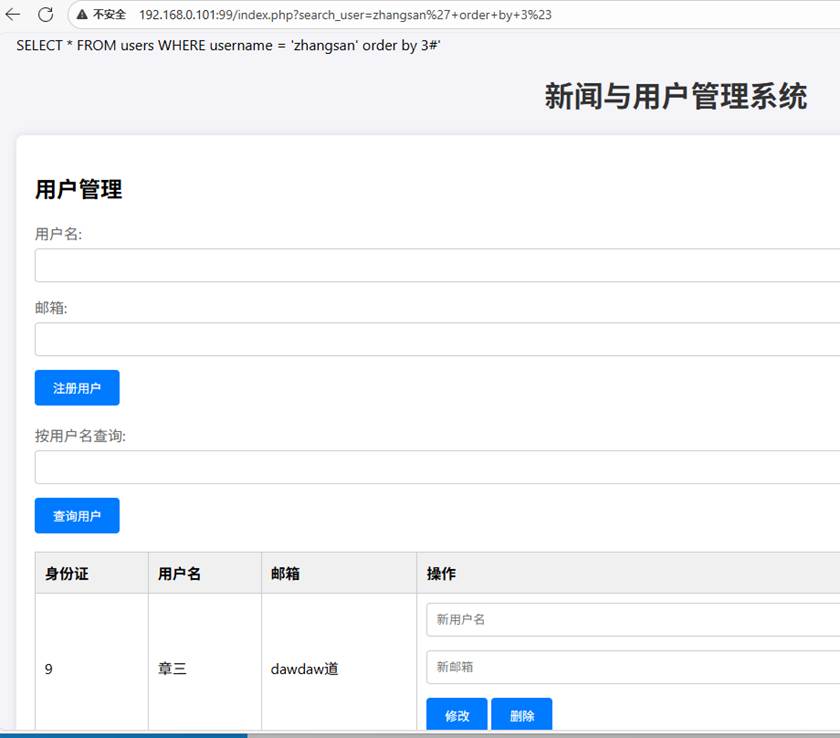Click the 用户管理 section heading
Viewport: 840px width, 738px height.
[x=79, y=190]
